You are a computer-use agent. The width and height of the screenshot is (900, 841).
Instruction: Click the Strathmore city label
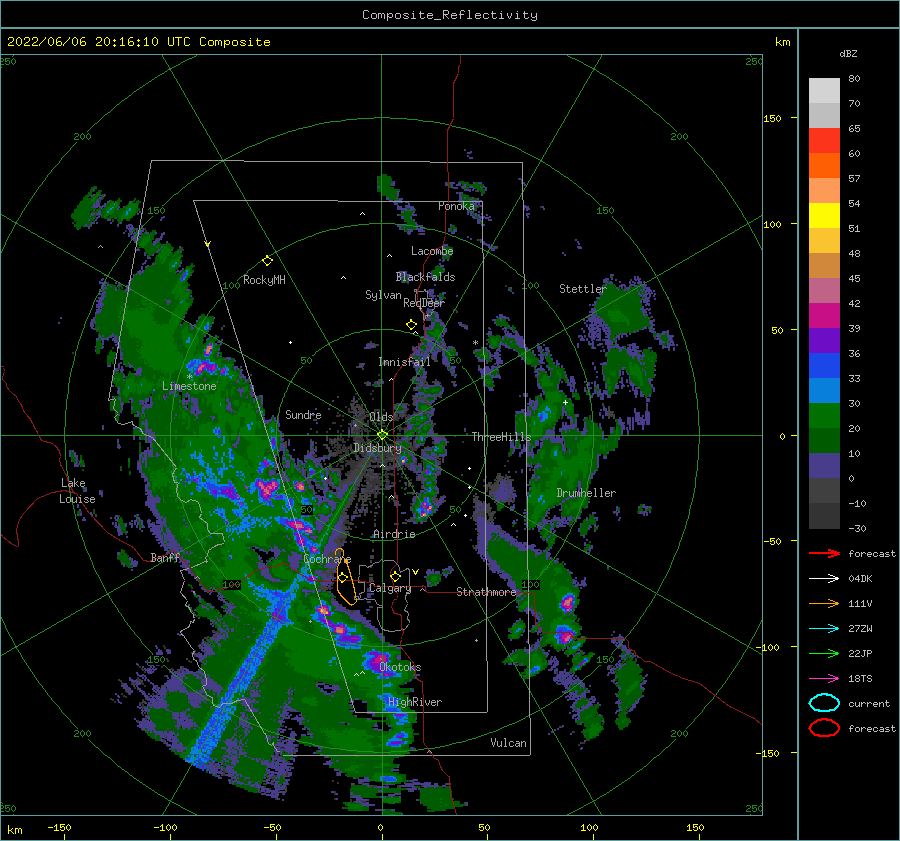point(486,592)
